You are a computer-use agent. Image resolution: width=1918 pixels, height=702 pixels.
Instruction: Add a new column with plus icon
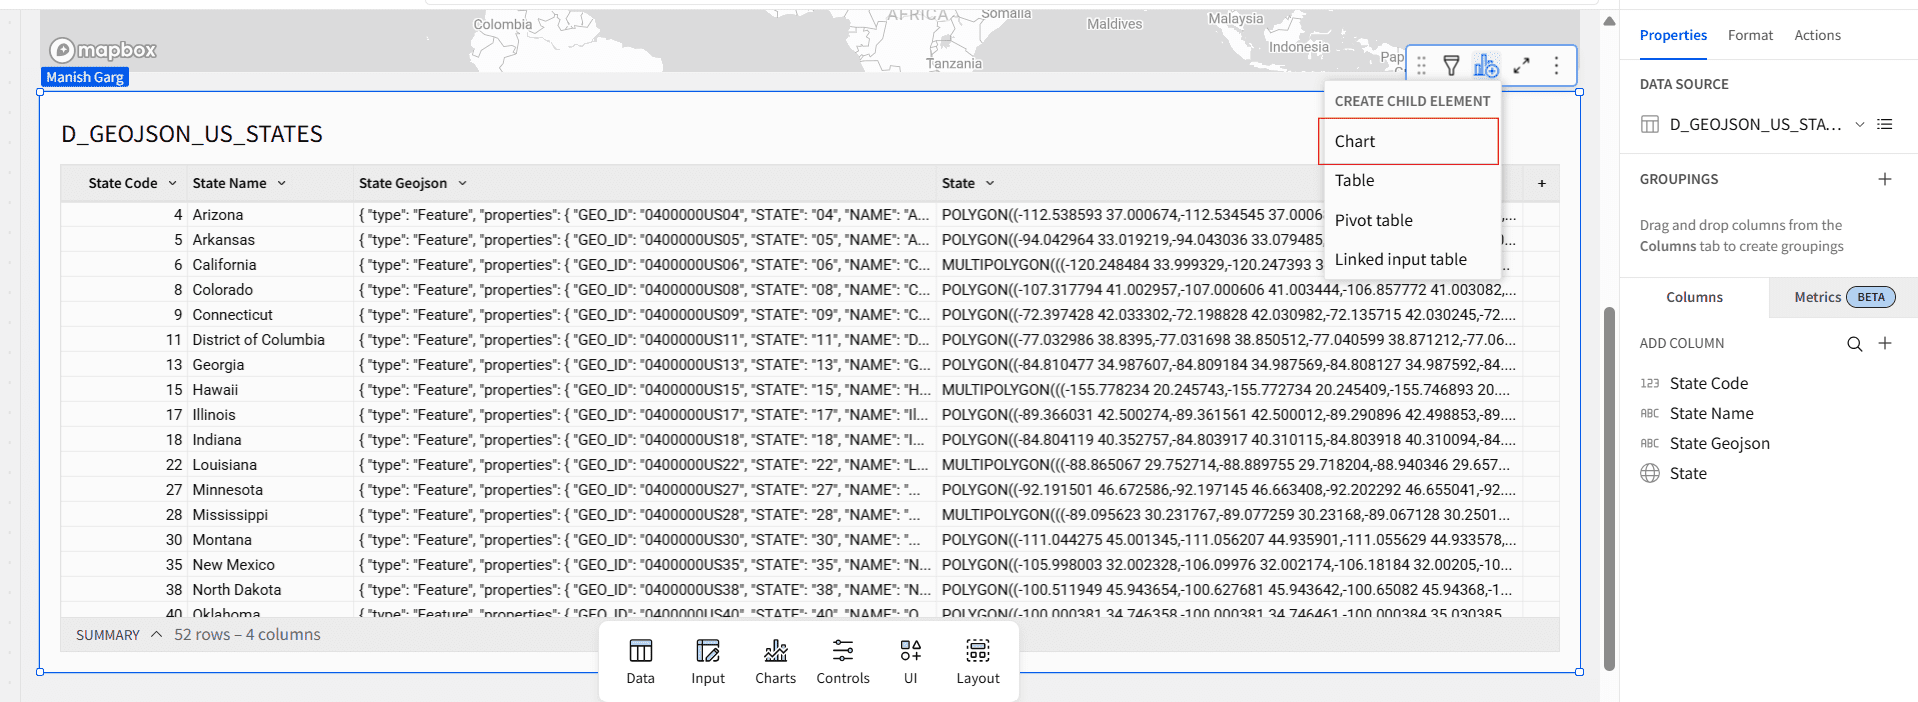[x=1885, y=343]
